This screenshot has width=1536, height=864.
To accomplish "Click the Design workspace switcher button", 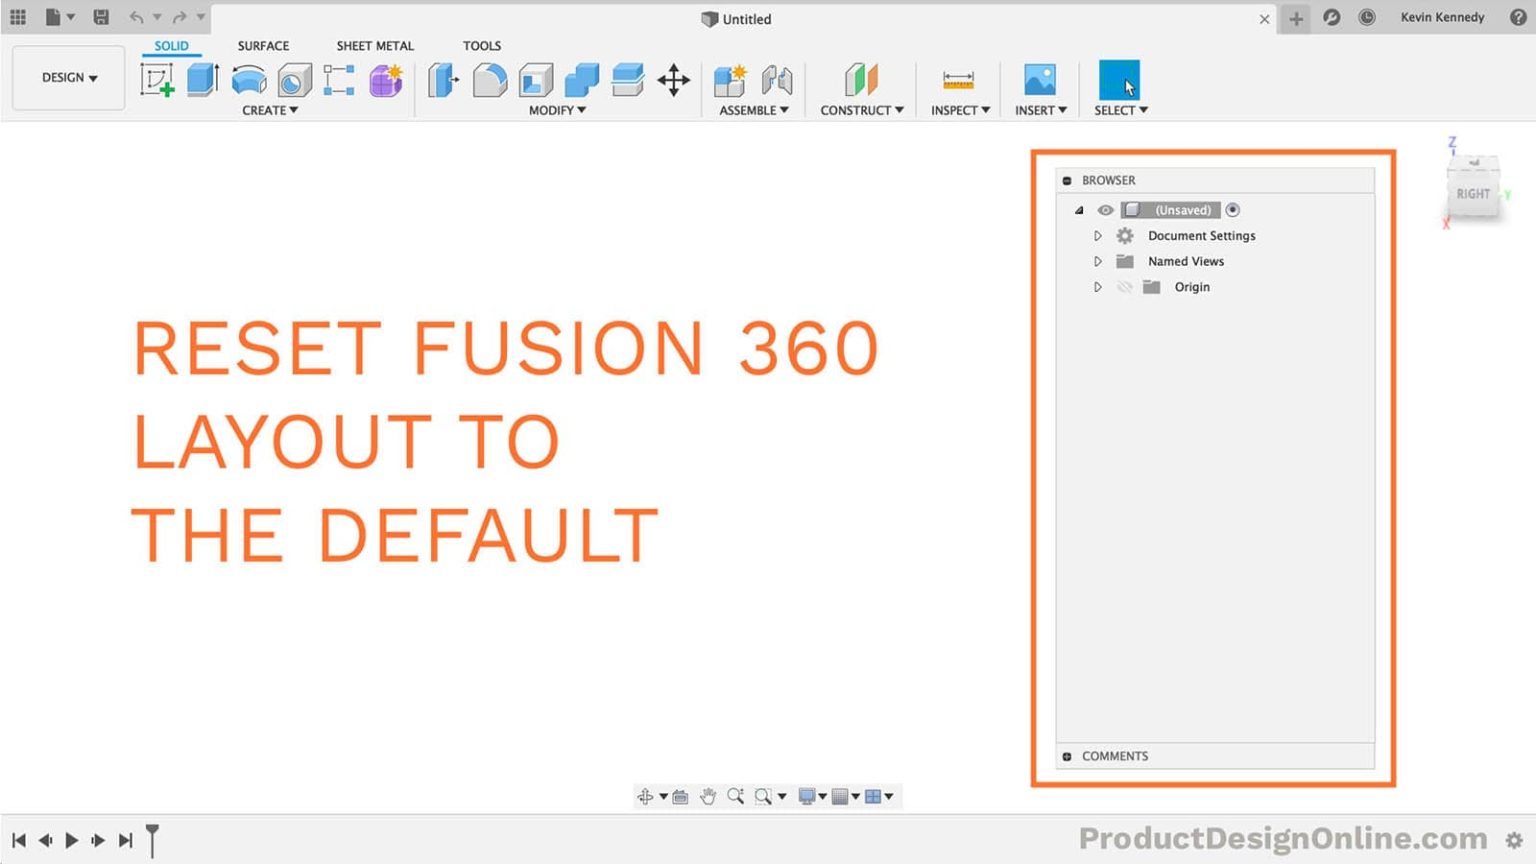I will [67, 77].
